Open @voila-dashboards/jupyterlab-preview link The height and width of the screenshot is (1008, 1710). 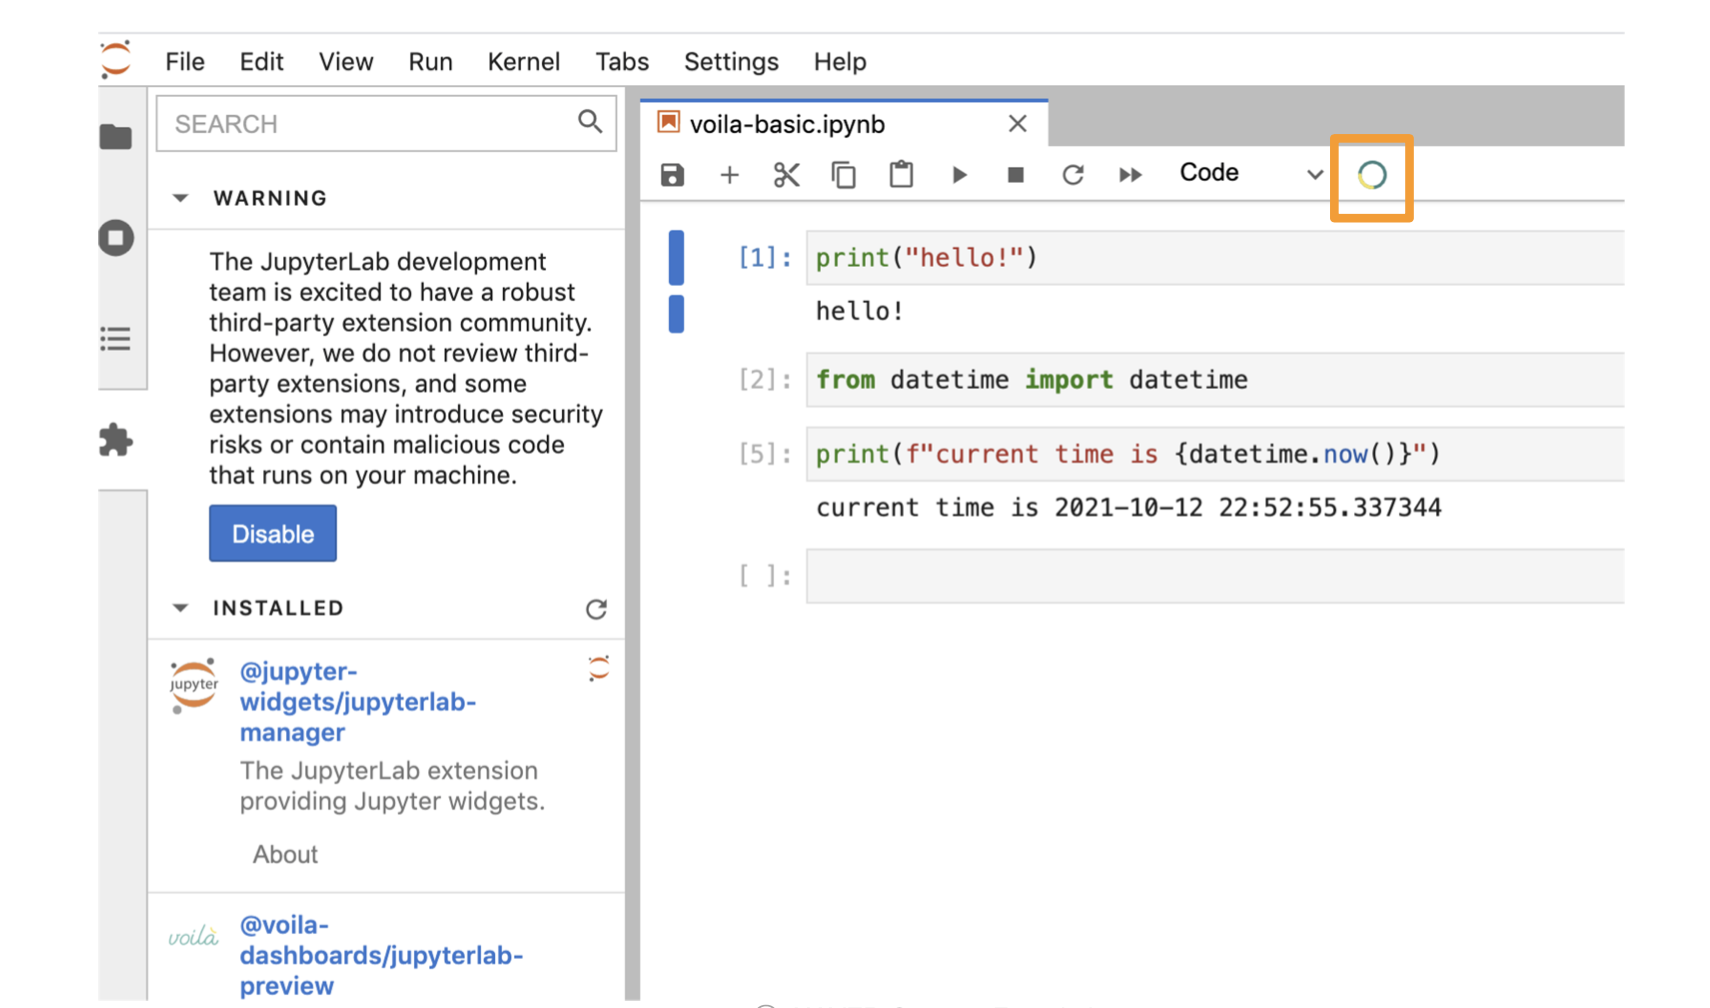[x=381, y=955]
